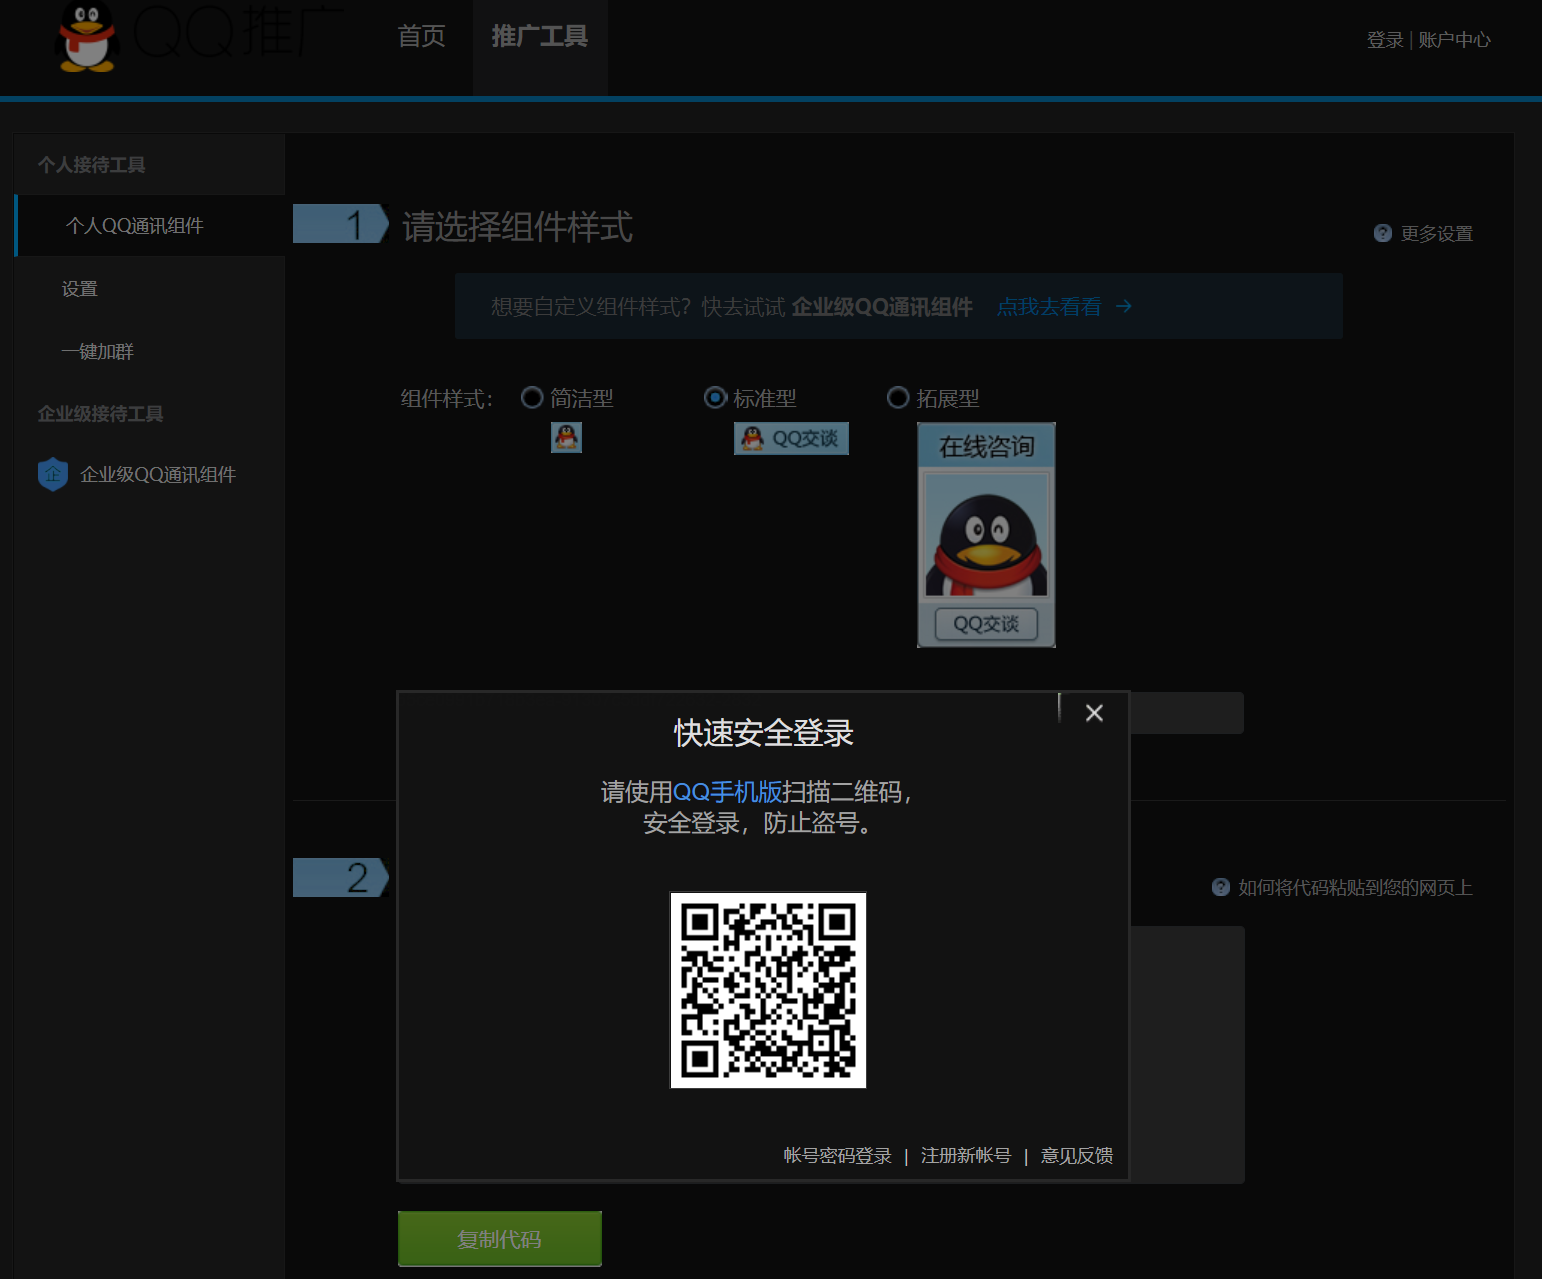
Task: Click the 复制代码 button
Action: point(499,1238)
